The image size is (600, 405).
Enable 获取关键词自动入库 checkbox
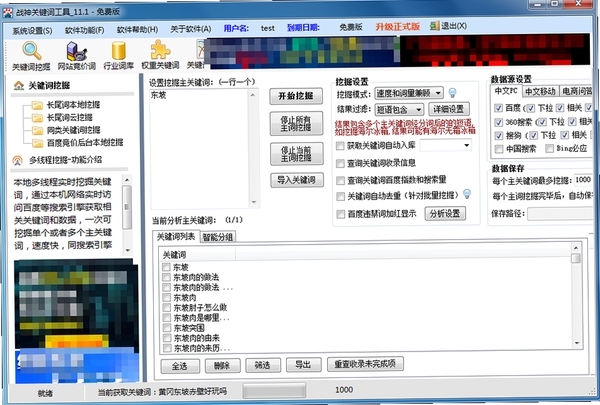click(x=340, y=145)
